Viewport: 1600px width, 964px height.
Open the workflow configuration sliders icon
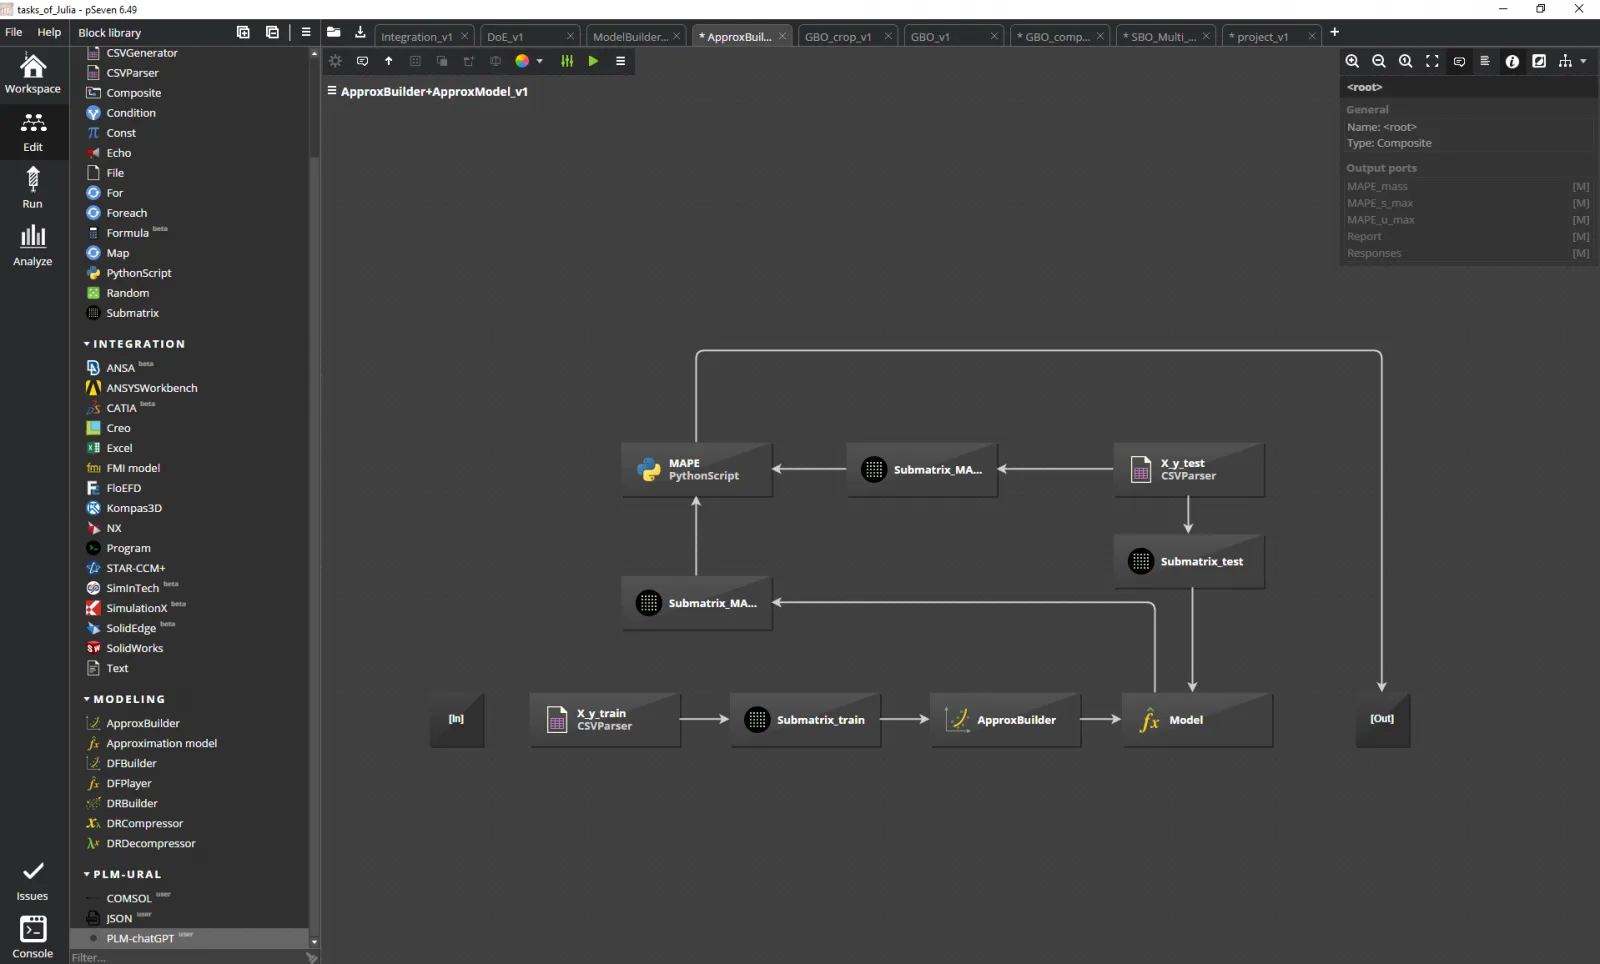567,61
